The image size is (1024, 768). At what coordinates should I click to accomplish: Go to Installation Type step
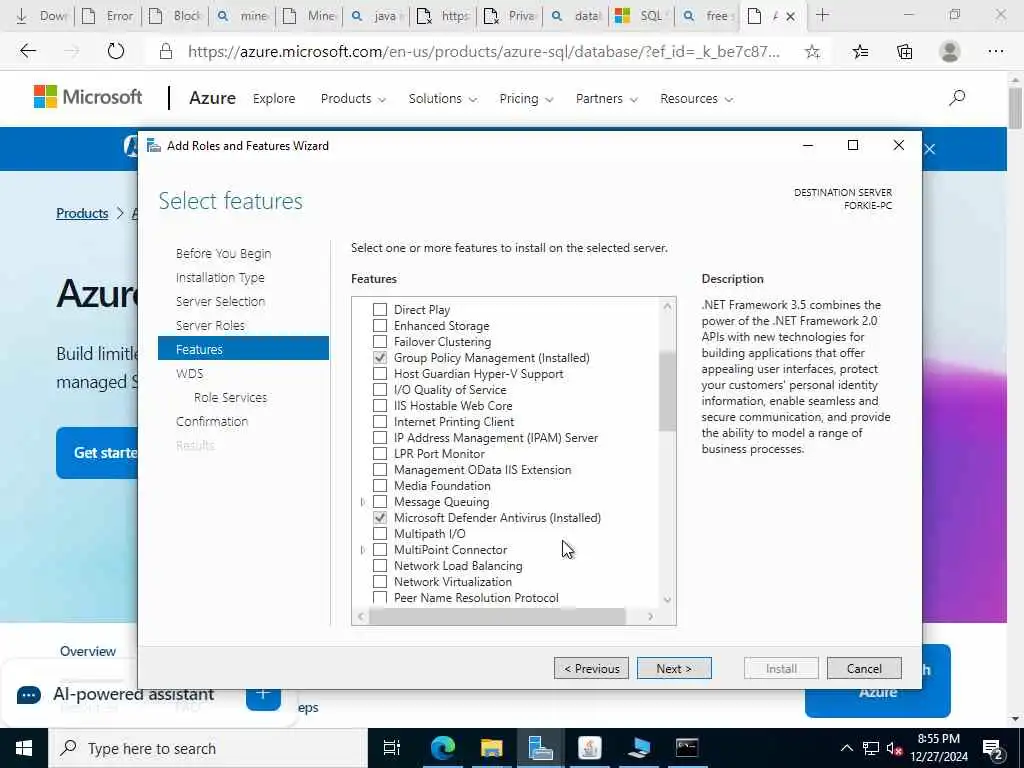220,278
